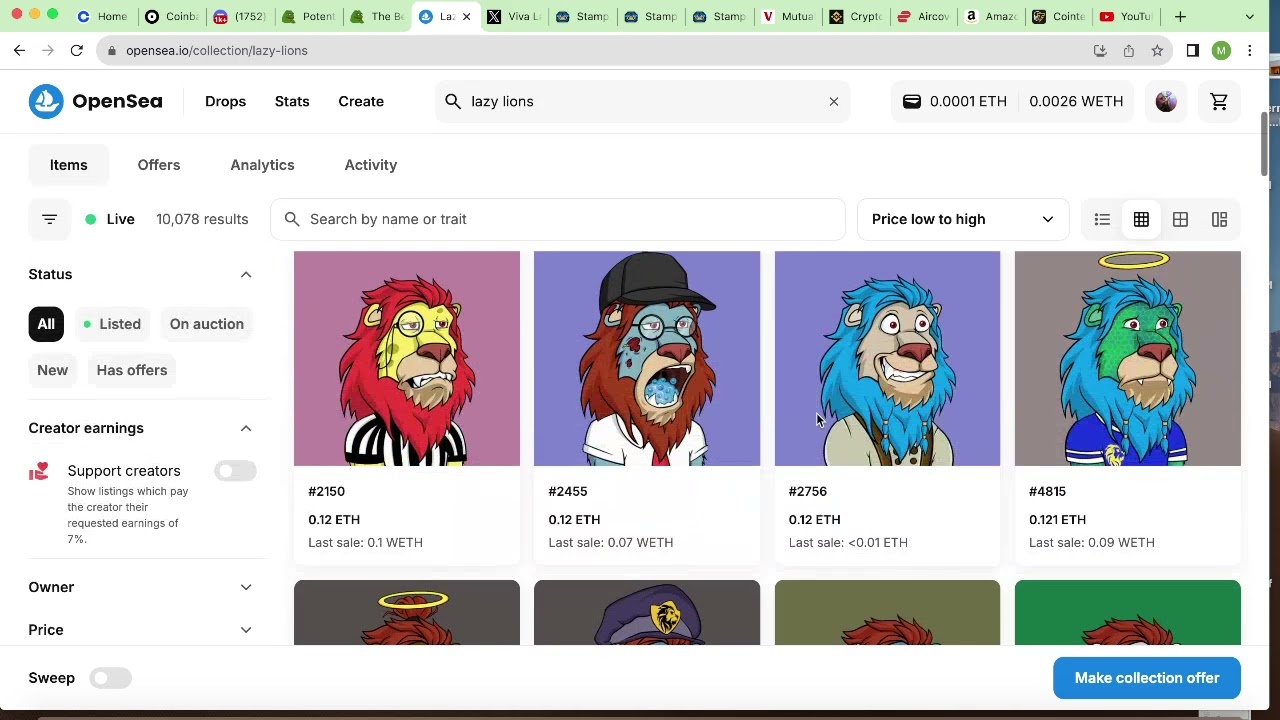Toggle Support creators switch
Viewport: 1280px width, 720px height.
pos(235,471)
